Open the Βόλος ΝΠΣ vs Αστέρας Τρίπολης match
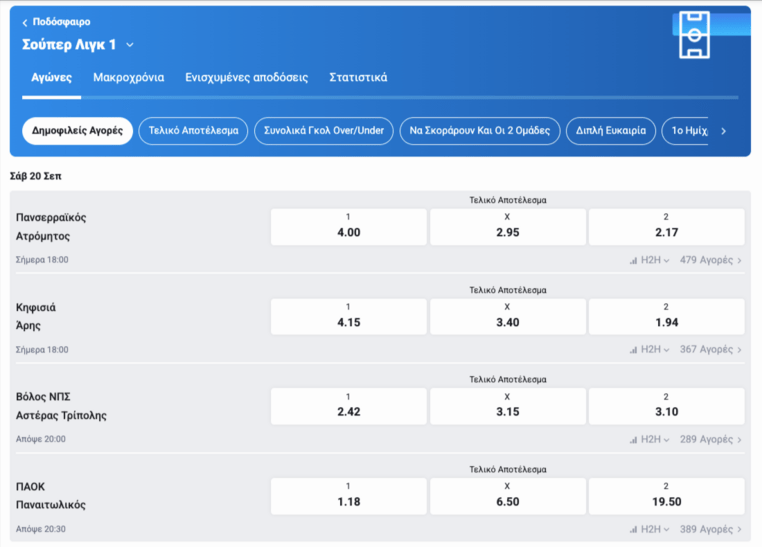This screenshot has width=762, height=547. 62,405
